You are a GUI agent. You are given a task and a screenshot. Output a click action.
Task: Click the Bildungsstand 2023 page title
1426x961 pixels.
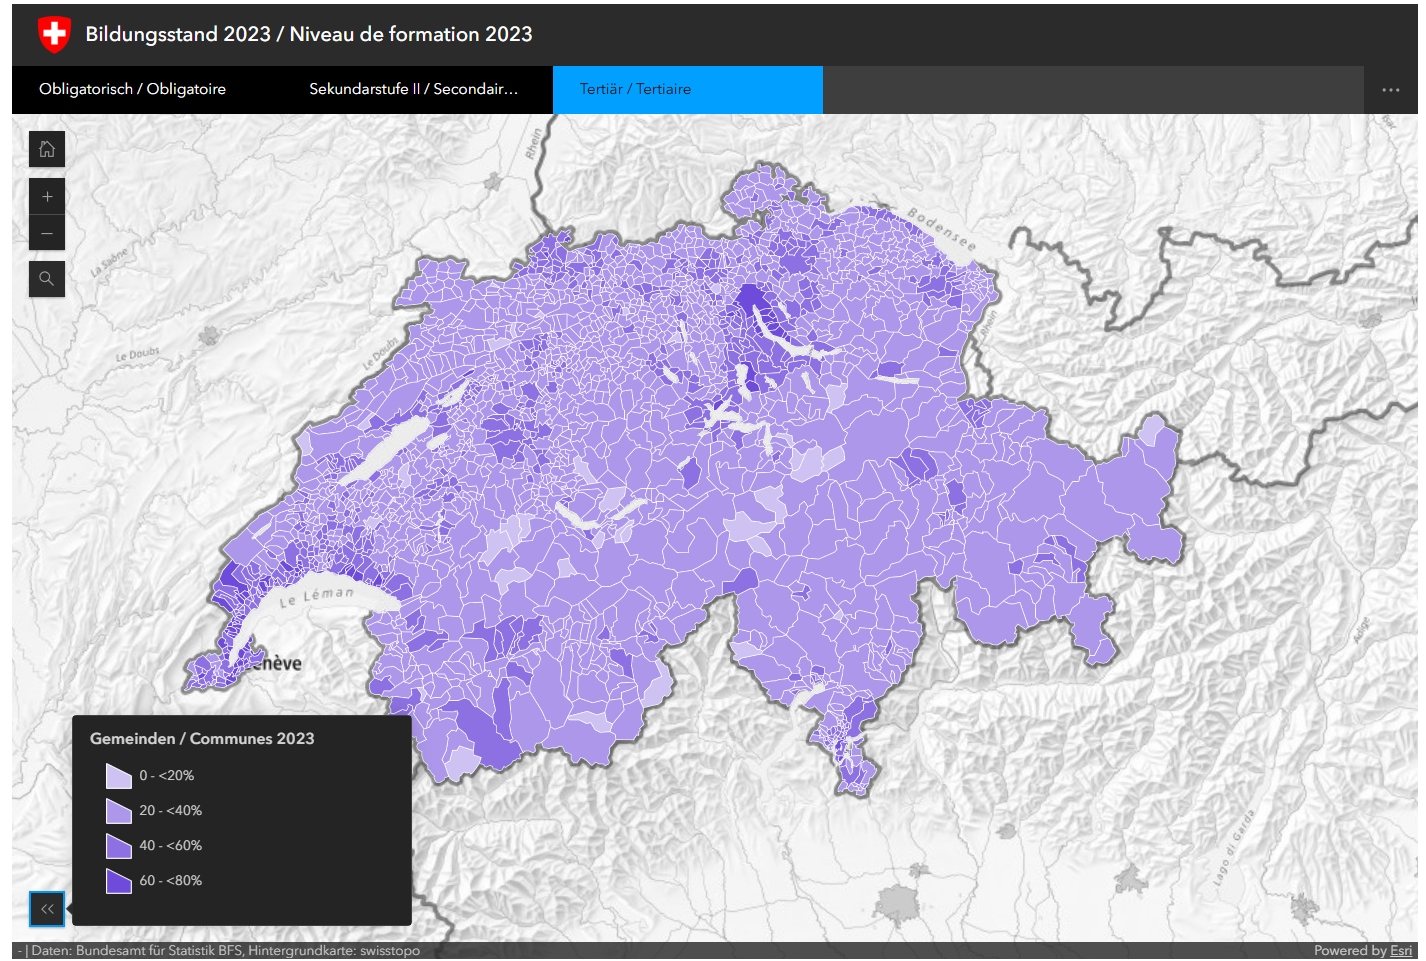pos(308,34)
